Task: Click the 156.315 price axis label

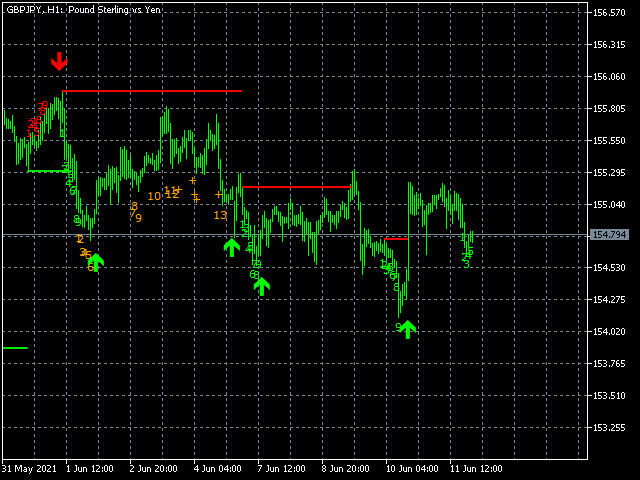Action: tap(609, 44)
